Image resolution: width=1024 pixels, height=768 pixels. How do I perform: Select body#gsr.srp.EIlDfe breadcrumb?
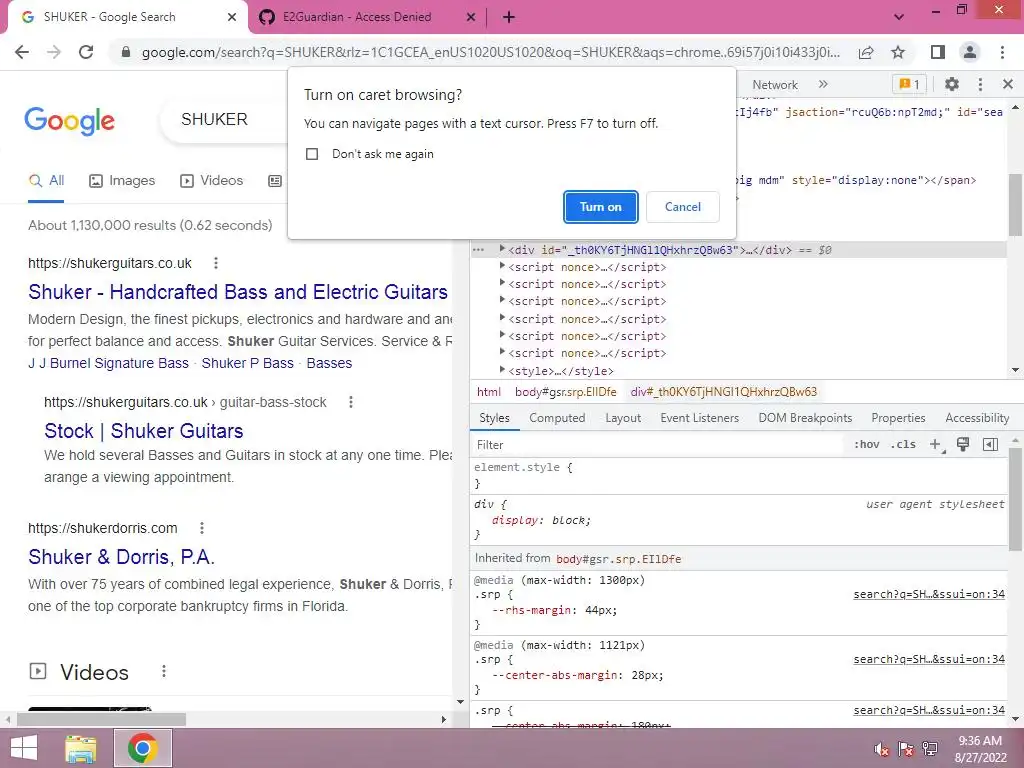click(x=566, y=392)
